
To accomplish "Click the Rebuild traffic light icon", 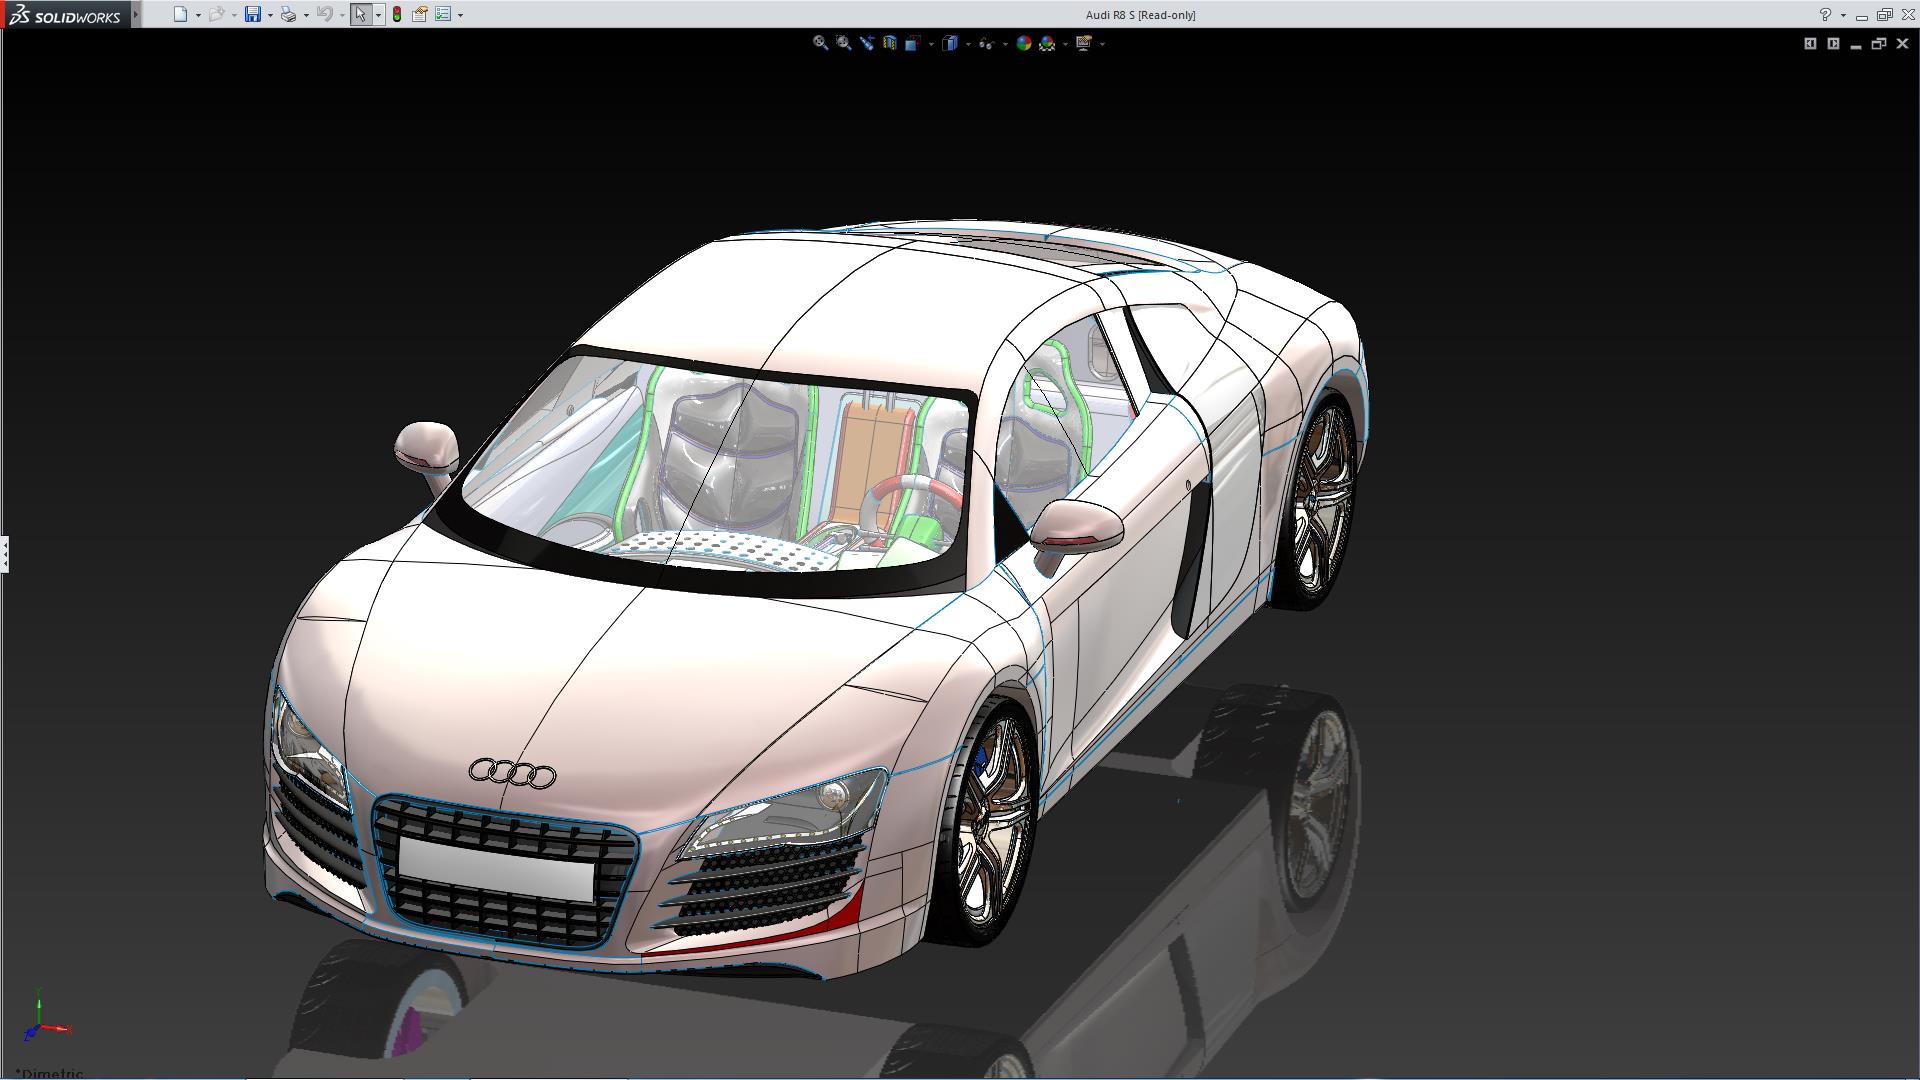I will point(397,14).
